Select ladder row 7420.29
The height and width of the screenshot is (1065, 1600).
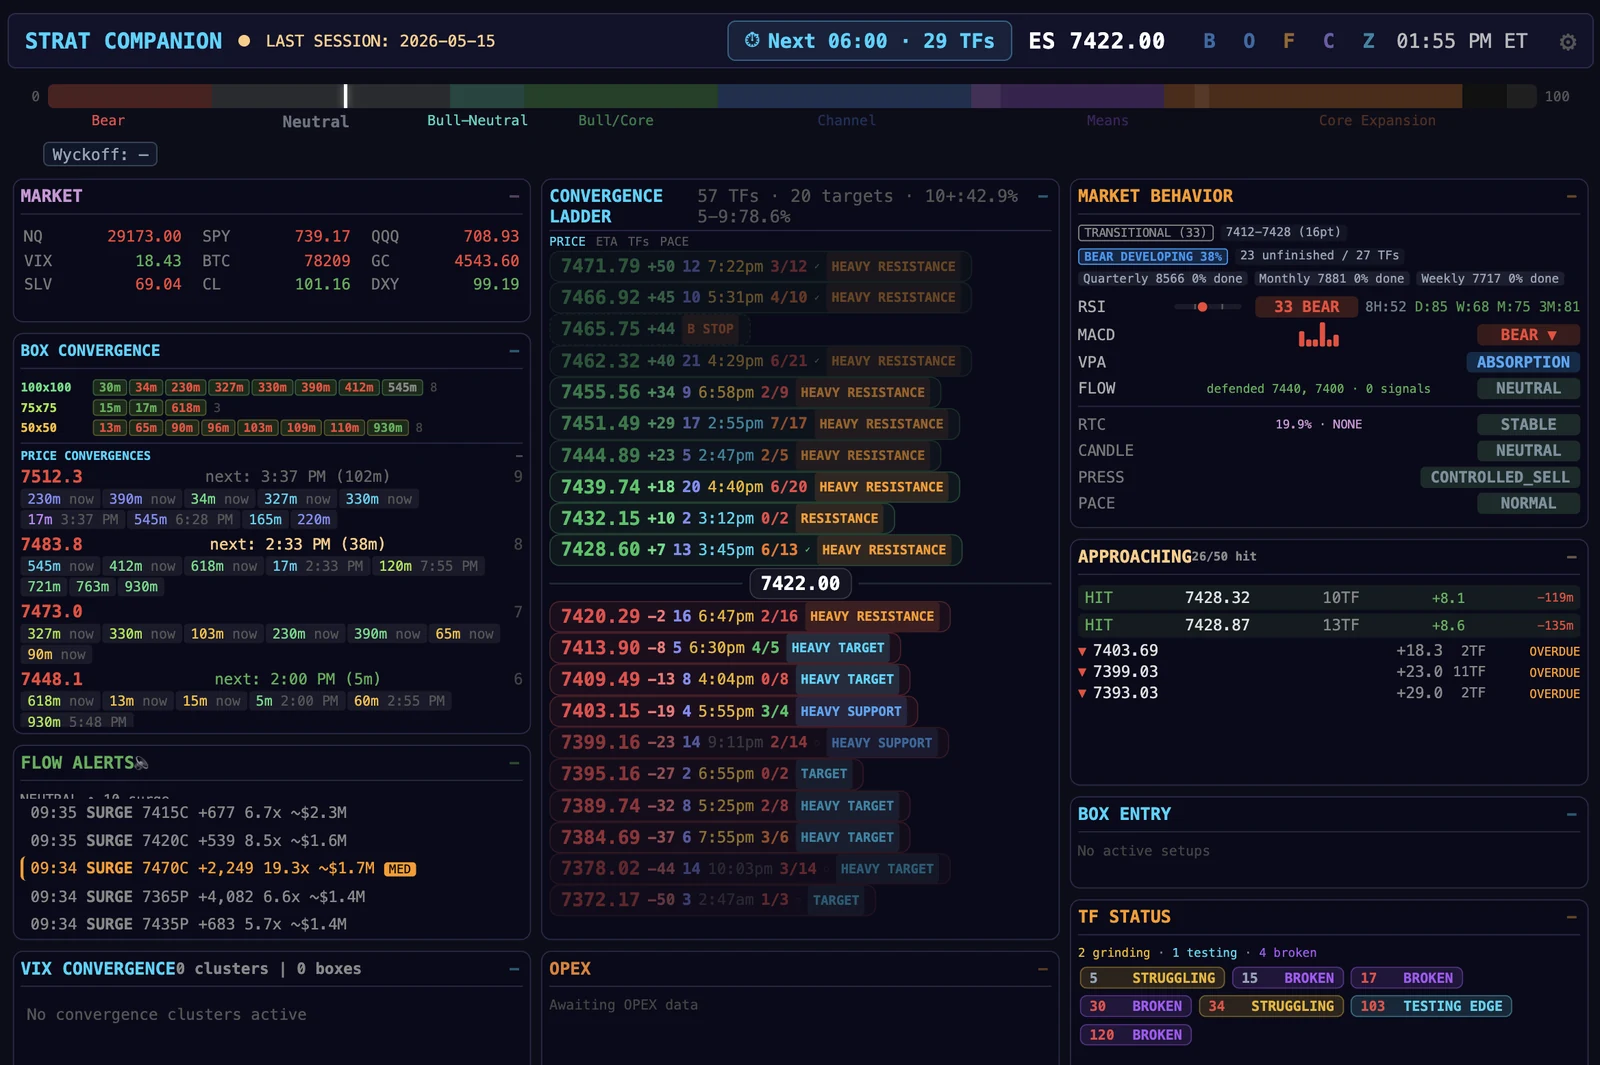tap(749, 617)
